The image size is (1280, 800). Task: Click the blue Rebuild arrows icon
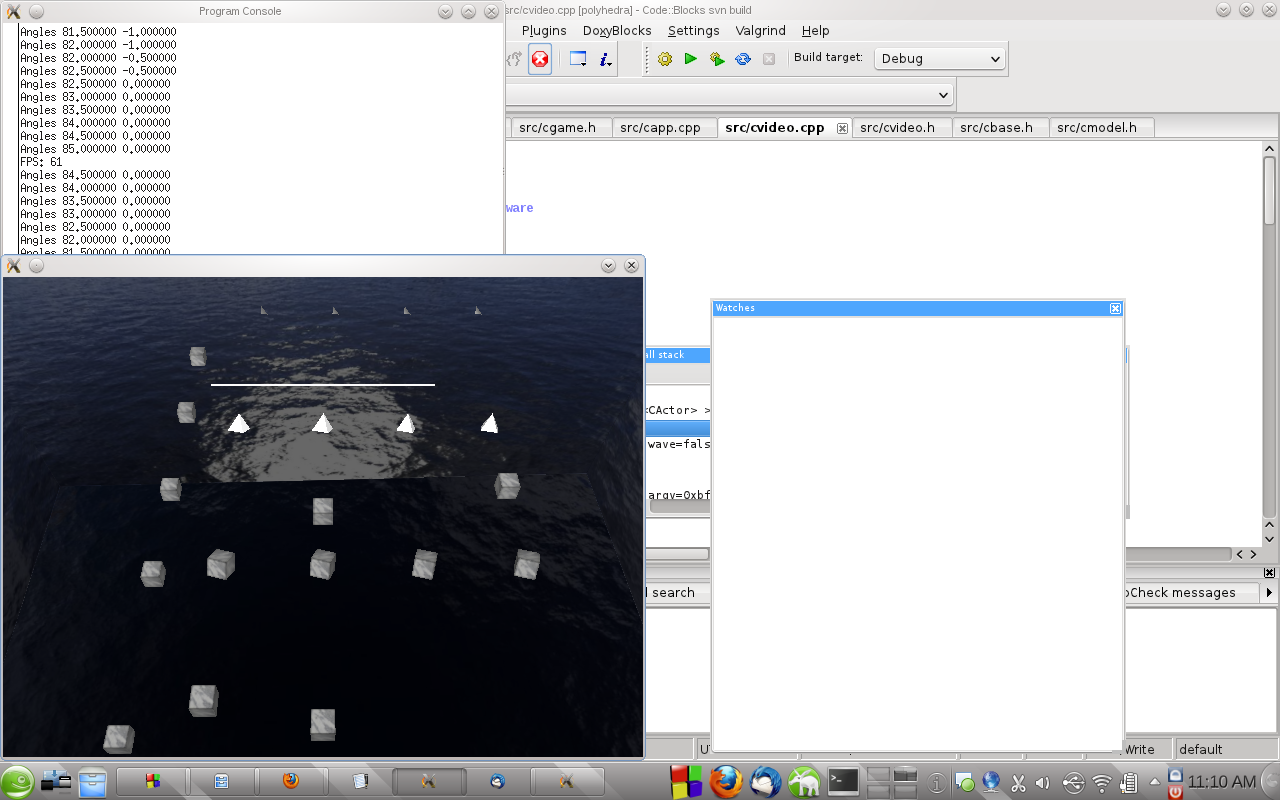click(743, 59)
